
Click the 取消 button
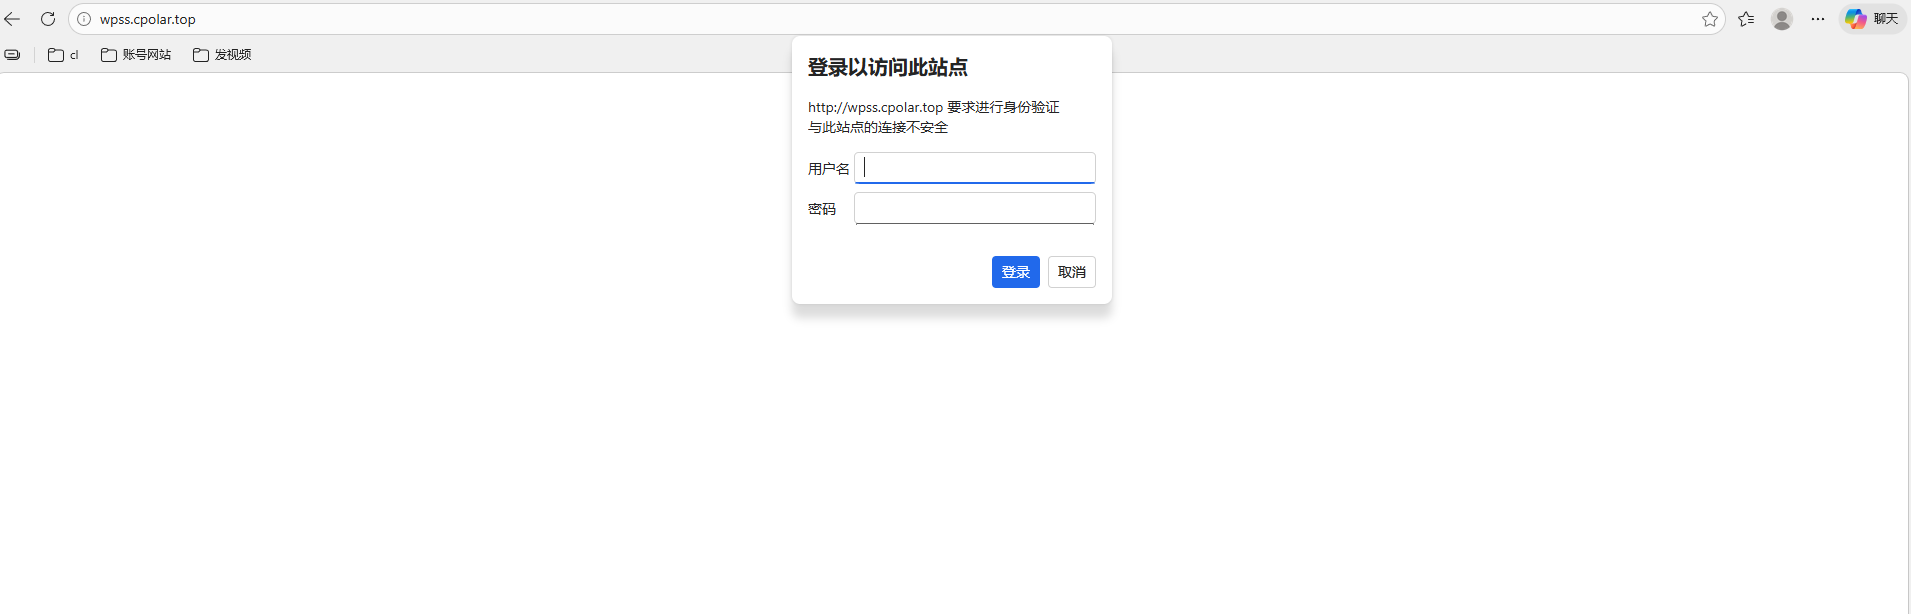pos(1072,272)
